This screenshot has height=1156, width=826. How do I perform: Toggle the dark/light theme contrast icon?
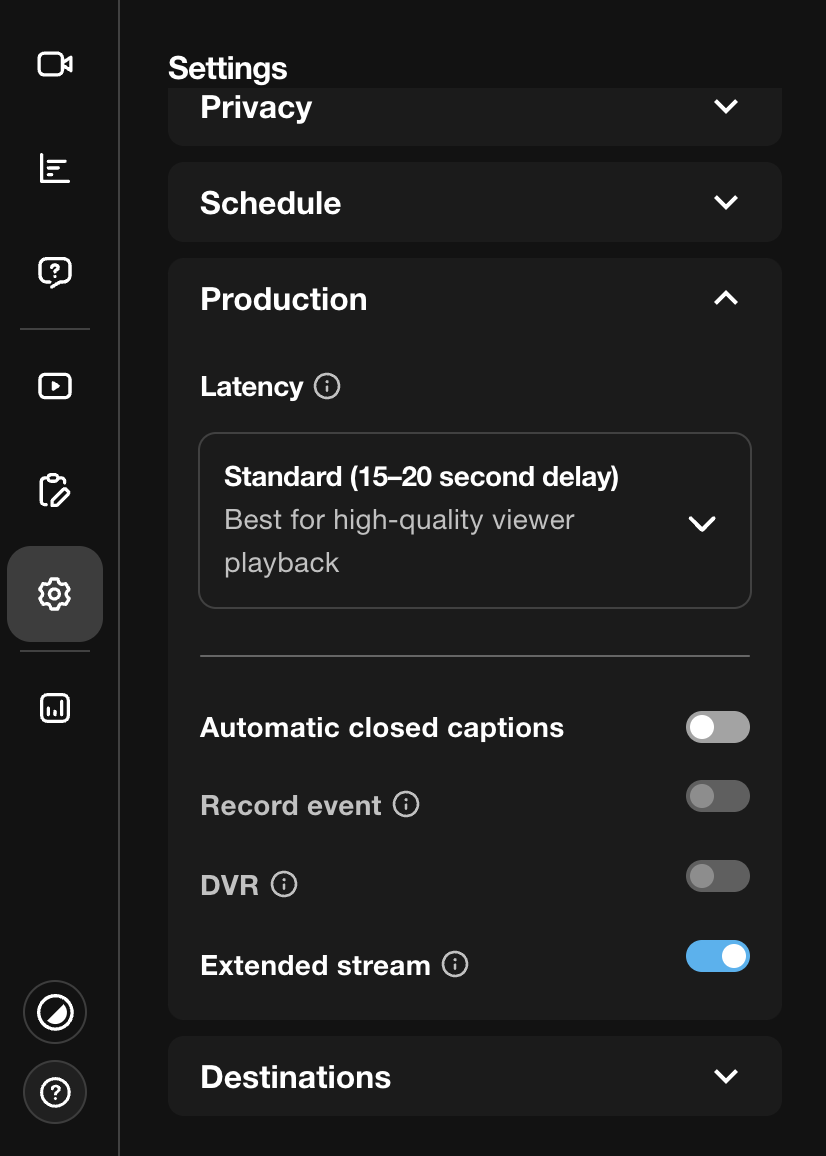pyautogui.click(x=55, y=1012)
